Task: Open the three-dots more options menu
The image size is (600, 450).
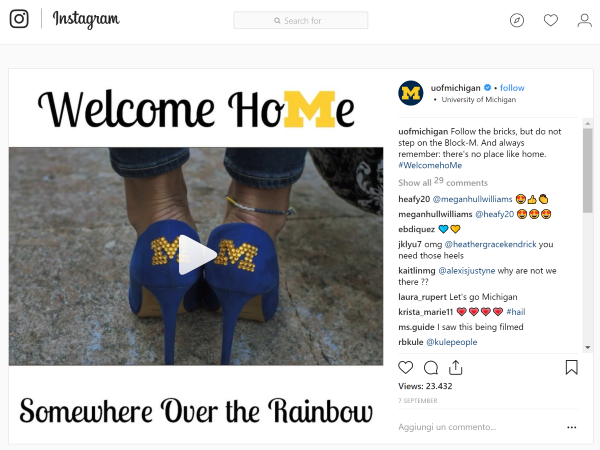Action: (x=572, y=427)
